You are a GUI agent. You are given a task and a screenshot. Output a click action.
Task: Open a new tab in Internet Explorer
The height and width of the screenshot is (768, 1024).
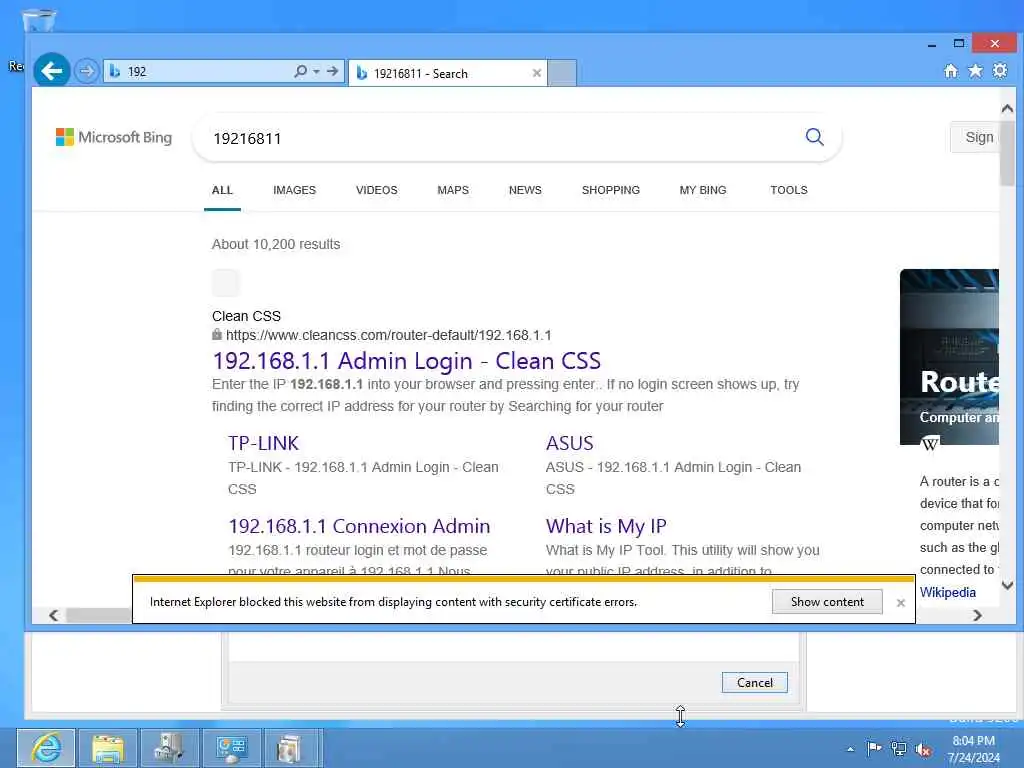(562, 72)
